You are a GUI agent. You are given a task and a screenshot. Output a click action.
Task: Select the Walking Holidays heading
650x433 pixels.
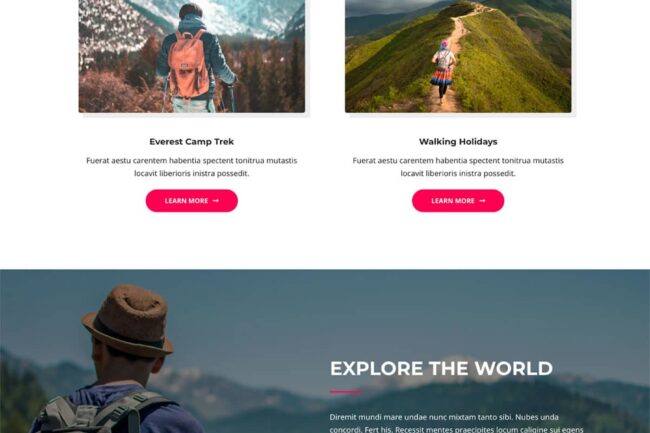[x=458, y=142]
